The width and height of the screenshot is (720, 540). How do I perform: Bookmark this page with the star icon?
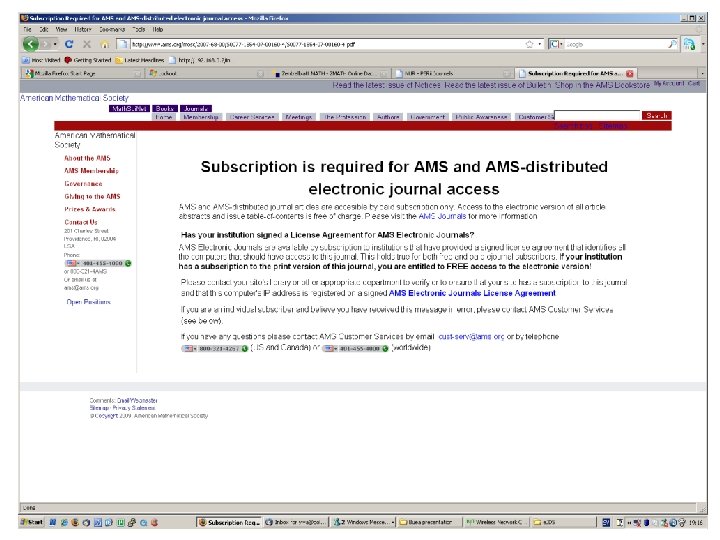click(529, 44)
